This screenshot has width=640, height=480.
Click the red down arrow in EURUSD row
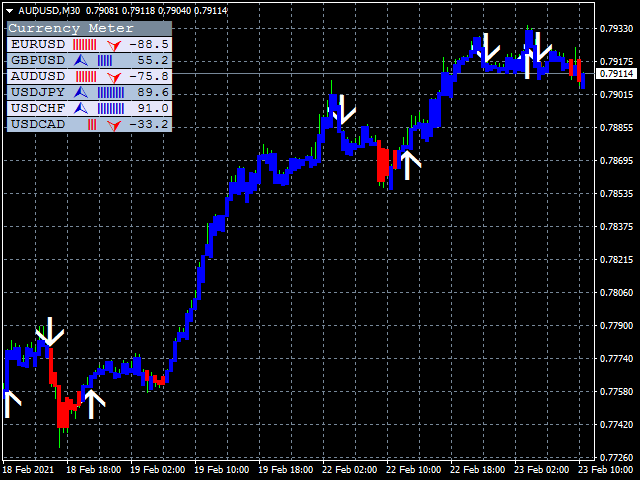(x=114, y=45)
